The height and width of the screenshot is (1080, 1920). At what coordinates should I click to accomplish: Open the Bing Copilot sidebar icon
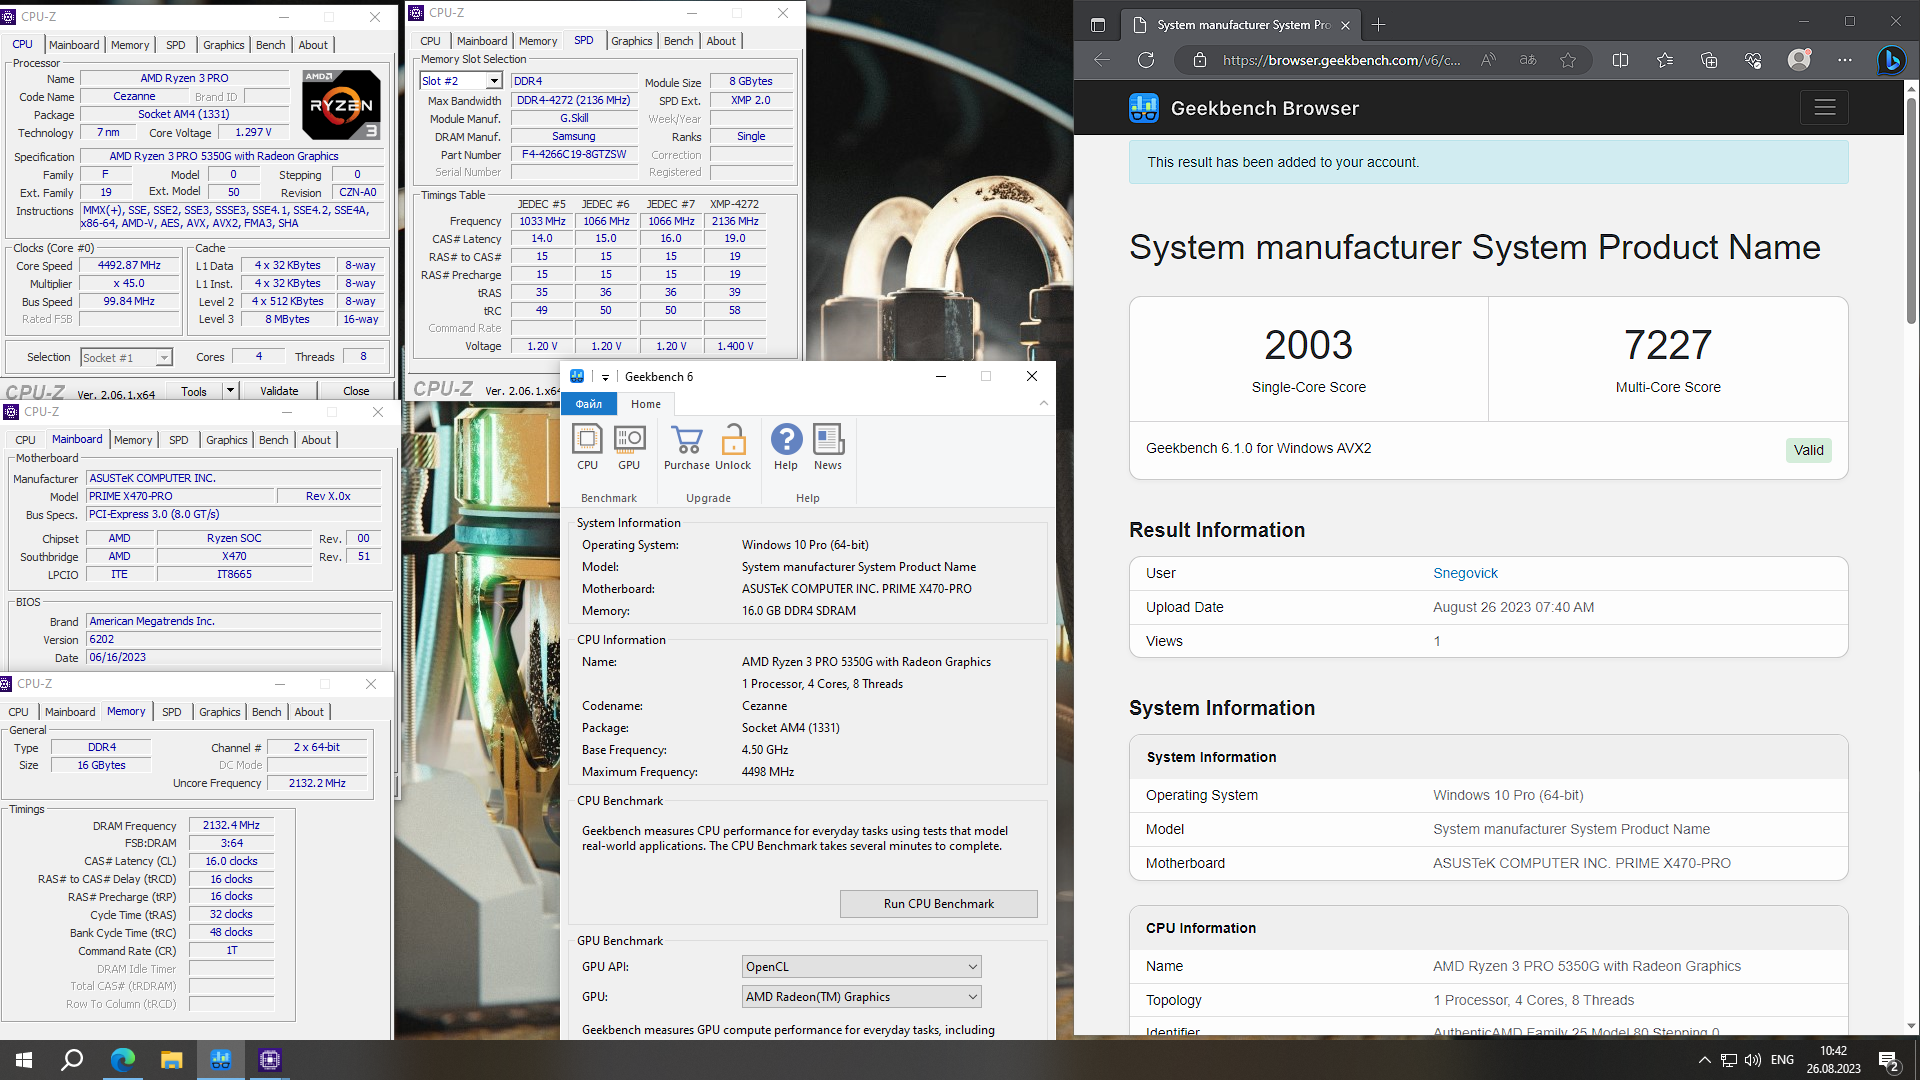pyautogui.click(x=1891, y=60)
